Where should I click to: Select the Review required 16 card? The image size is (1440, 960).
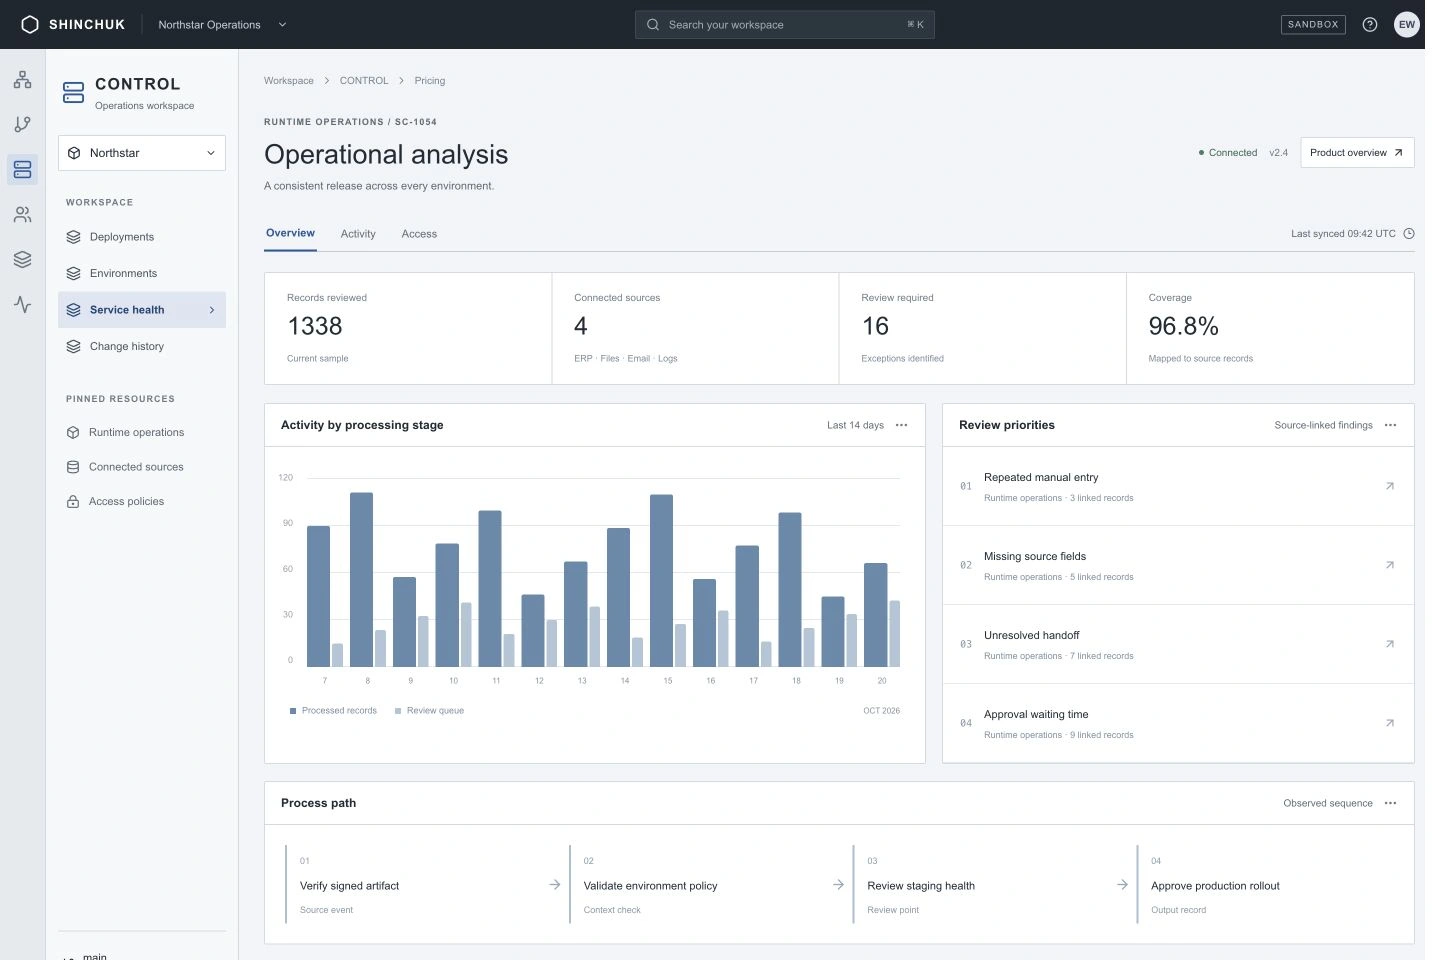[x=982, y=328]
